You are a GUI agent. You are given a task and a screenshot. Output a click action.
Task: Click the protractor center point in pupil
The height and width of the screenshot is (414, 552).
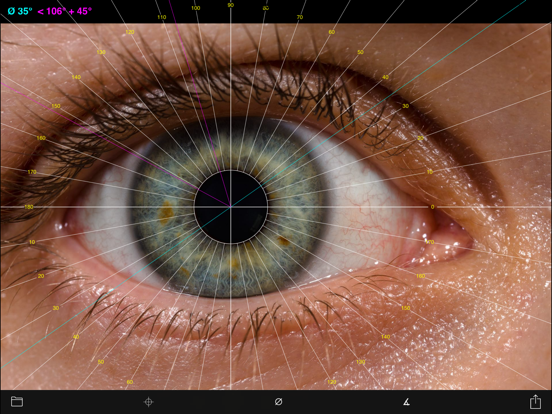pyautogui.click(x=231, y=207)
